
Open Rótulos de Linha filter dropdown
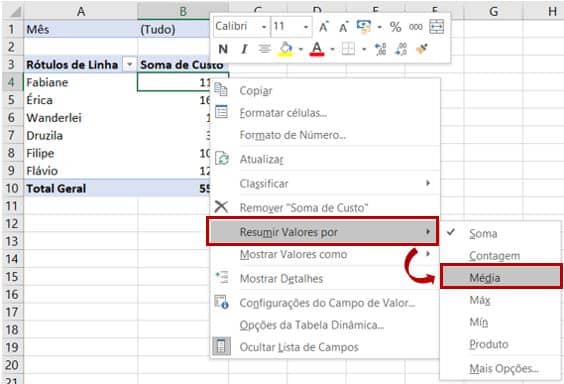tap(129, 65)
